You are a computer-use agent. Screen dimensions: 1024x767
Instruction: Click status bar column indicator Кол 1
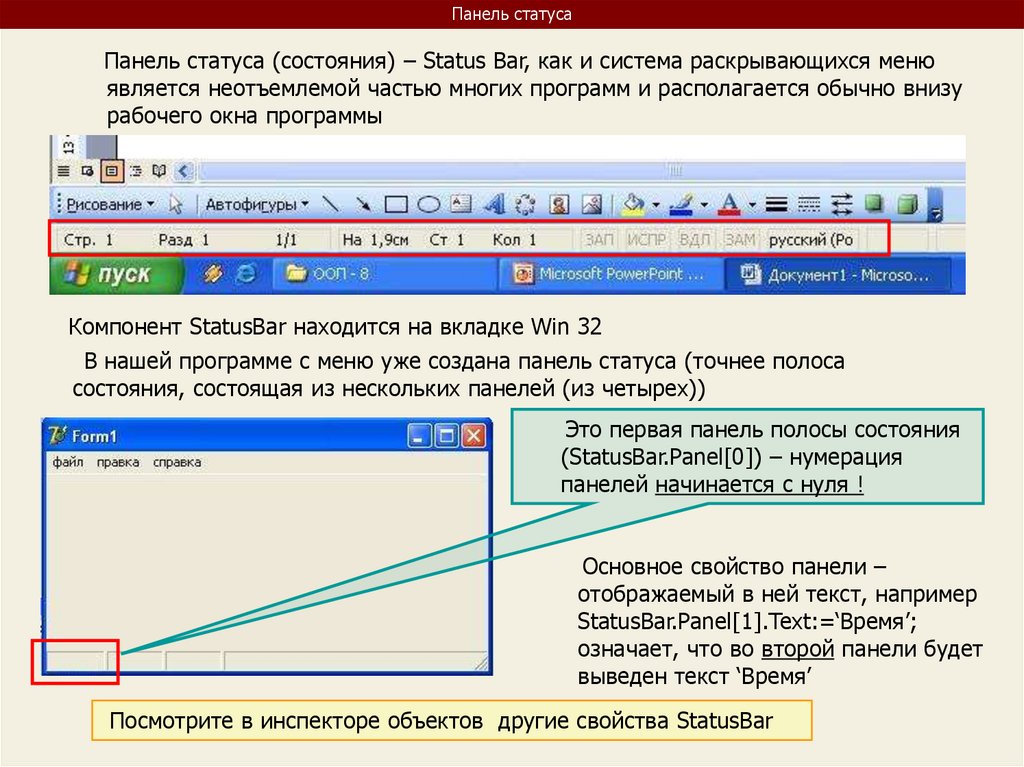(514, 240)
